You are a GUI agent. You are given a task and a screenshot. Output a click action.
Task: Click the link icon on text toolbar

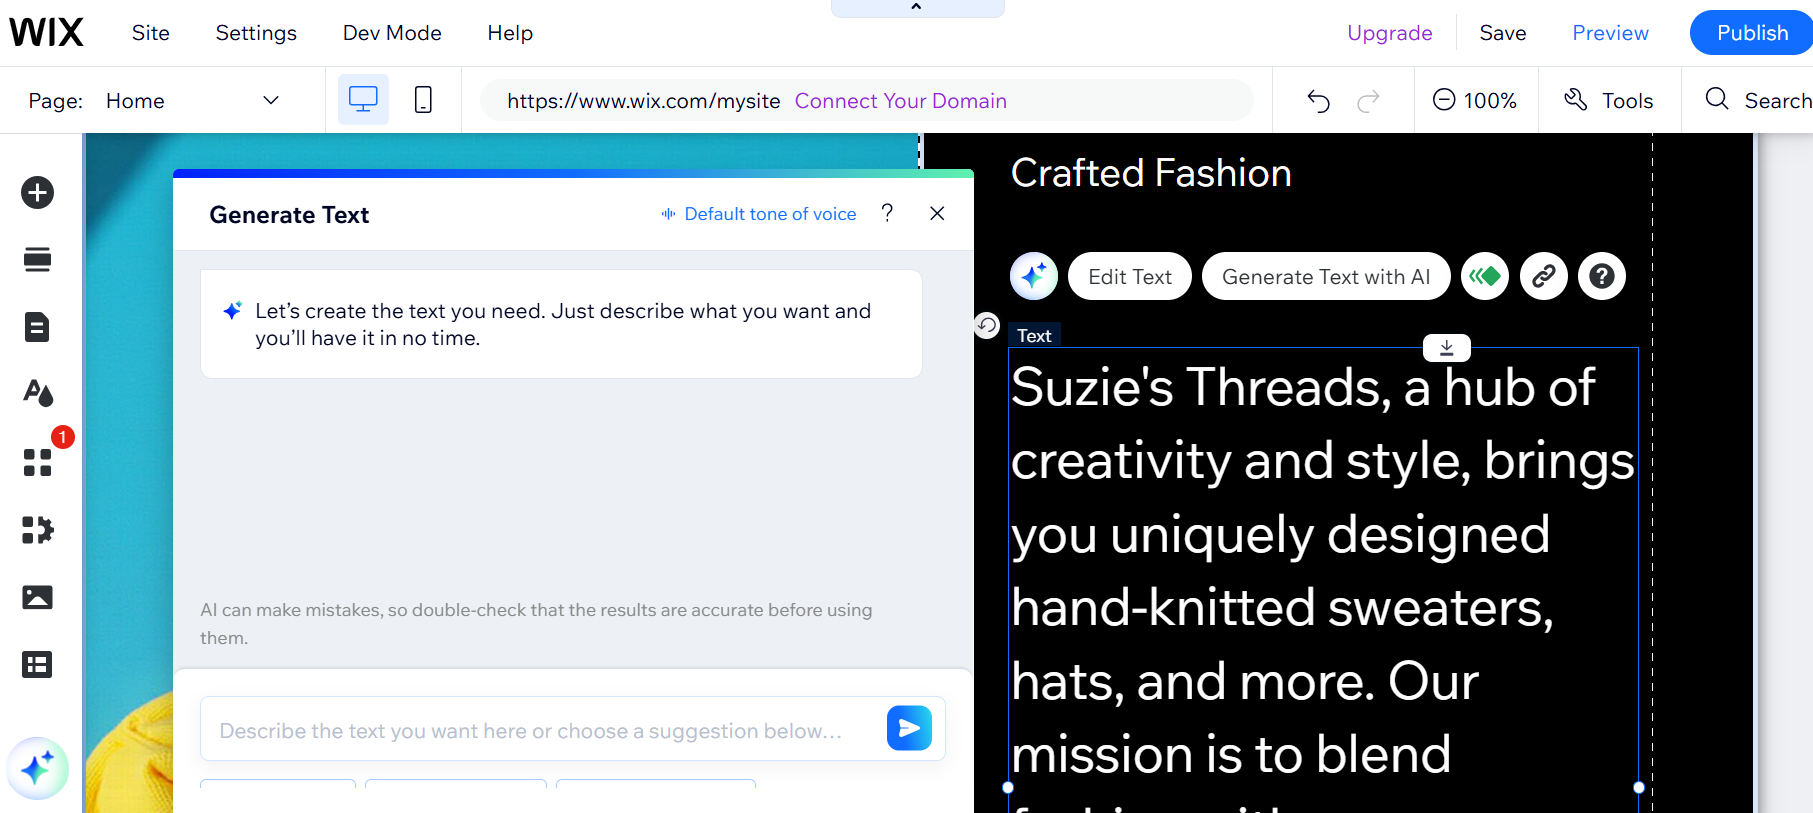tap(1543, 276)
